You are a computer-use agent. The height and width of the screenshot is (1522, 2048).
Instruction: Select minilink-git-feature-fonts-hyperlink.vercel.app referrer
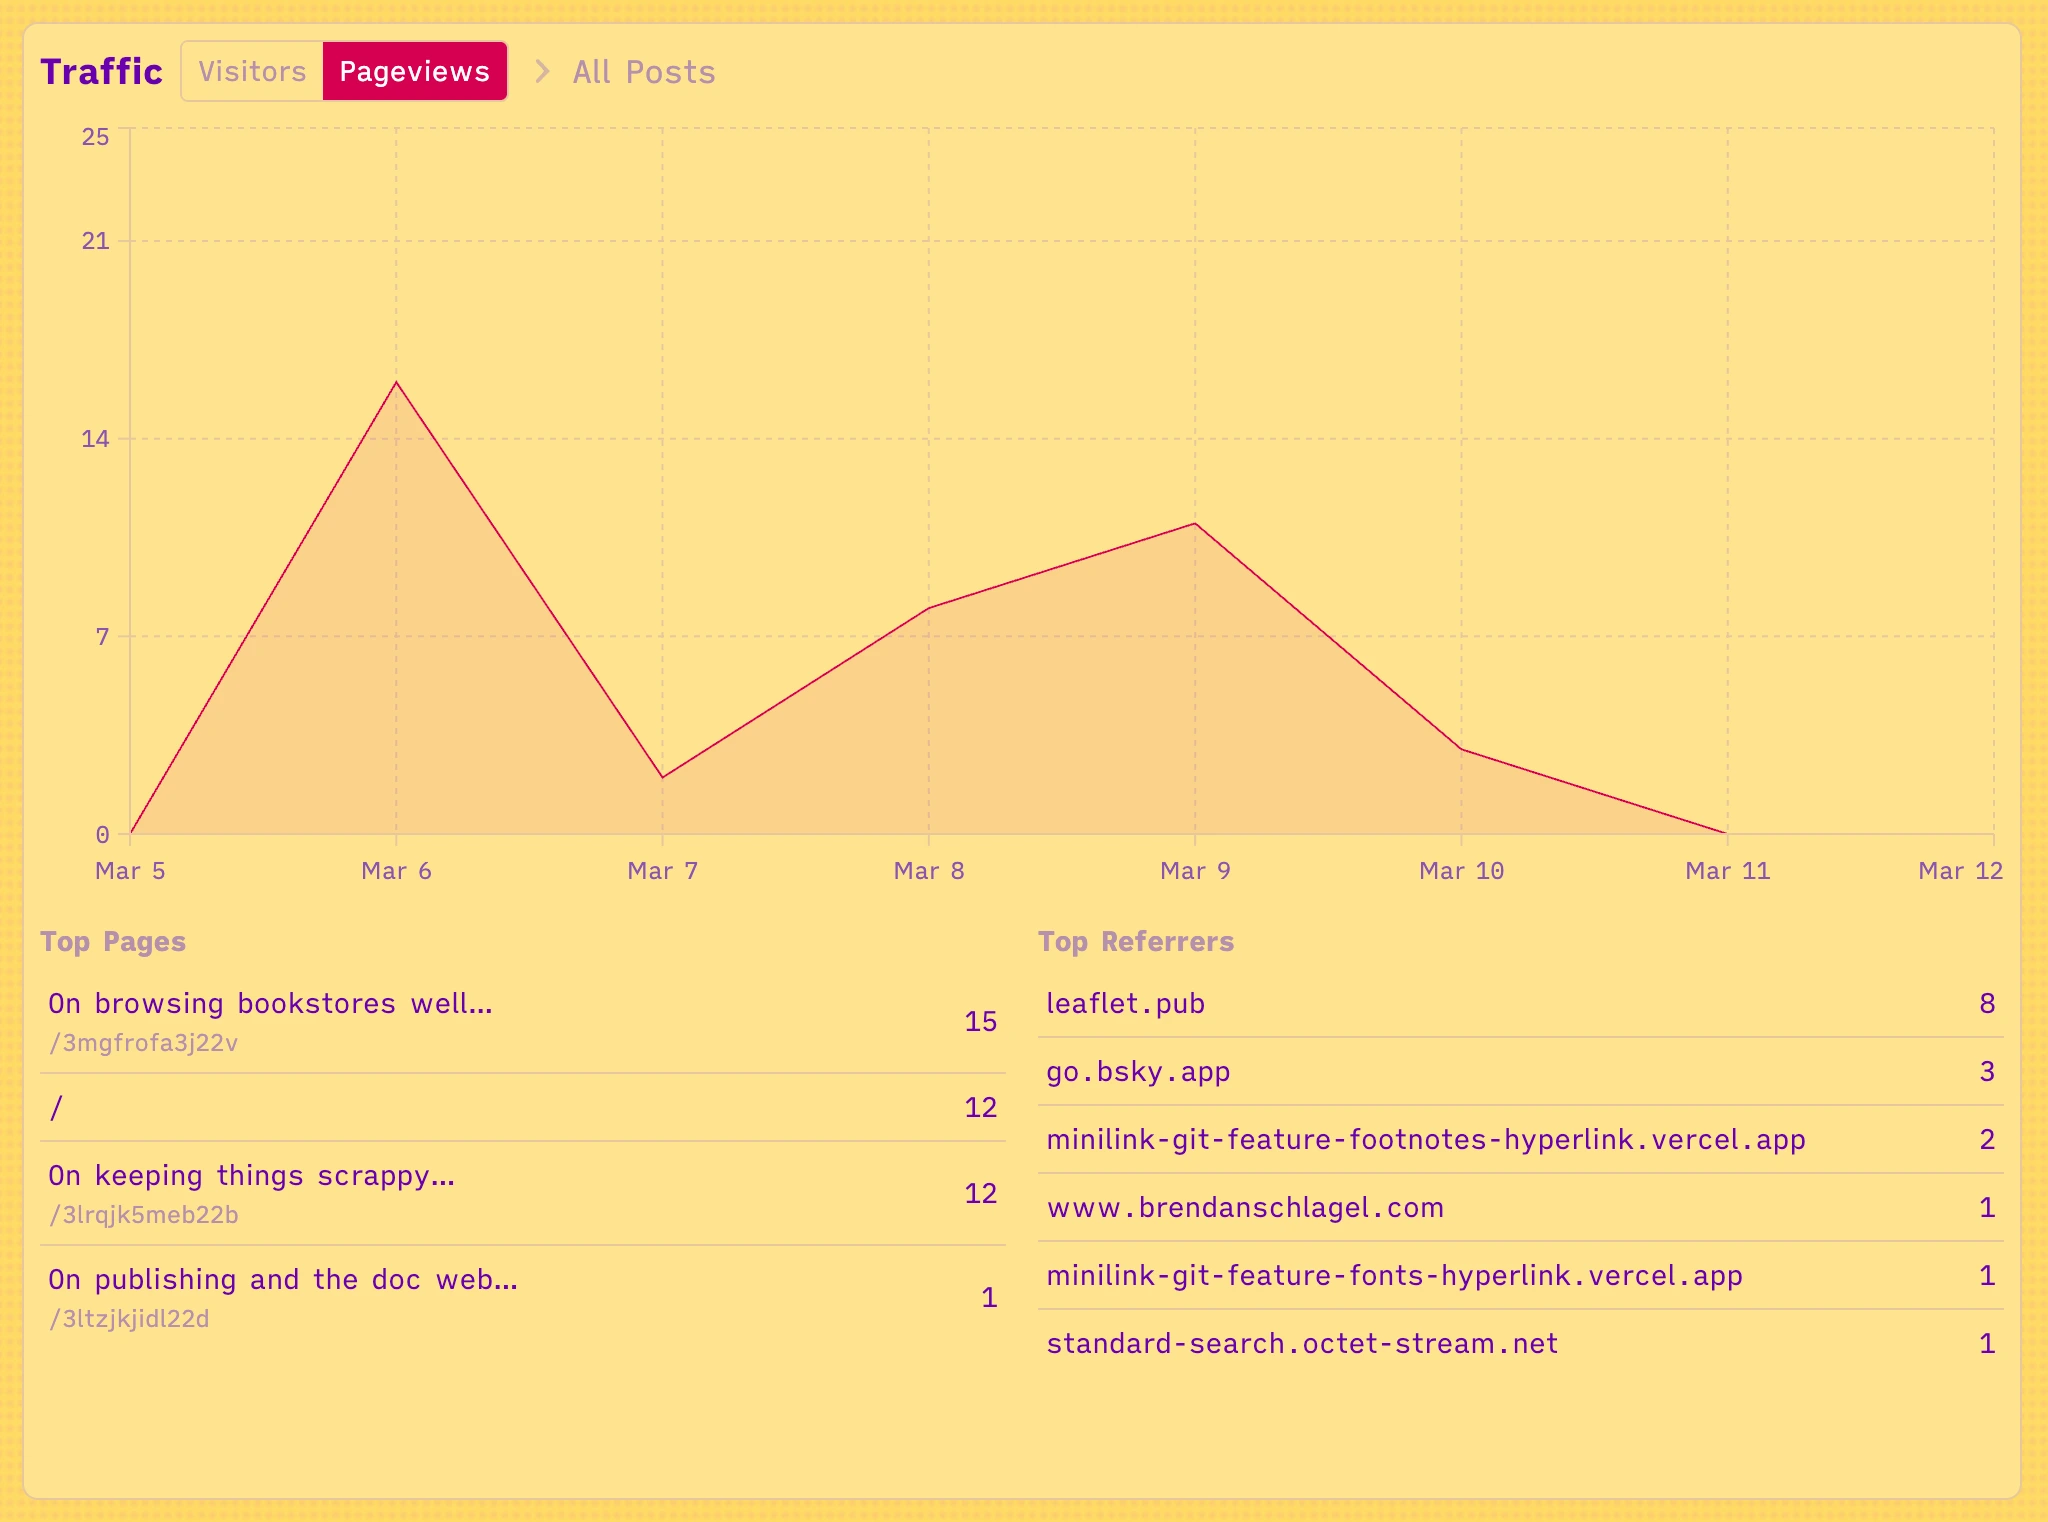tap(1394, 1276)
